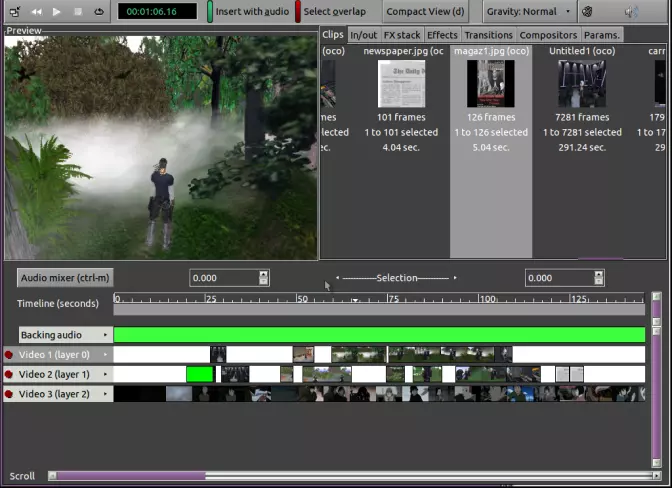
Task: Switch to the Compositors tab
Action: point(548,35)
